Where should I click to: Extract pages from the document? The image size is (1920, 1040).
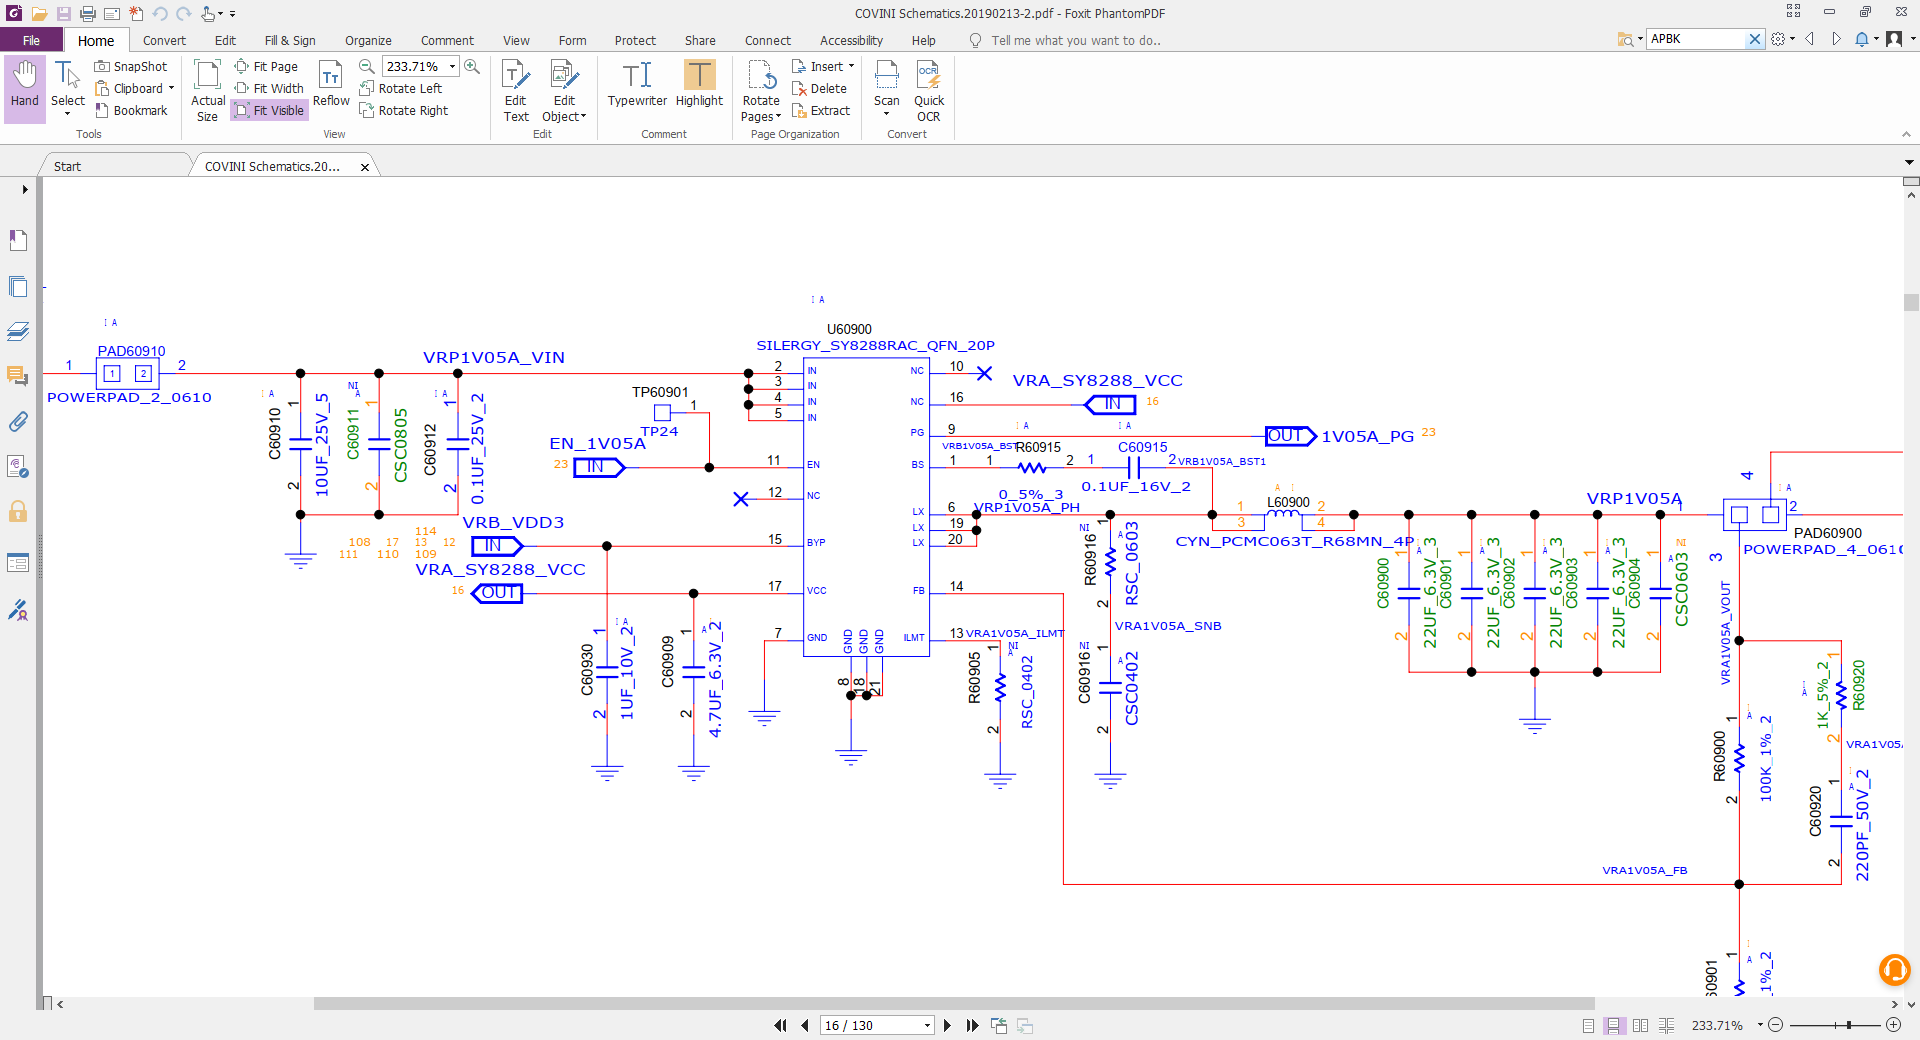pyautogui.click(x=821, y=111)
